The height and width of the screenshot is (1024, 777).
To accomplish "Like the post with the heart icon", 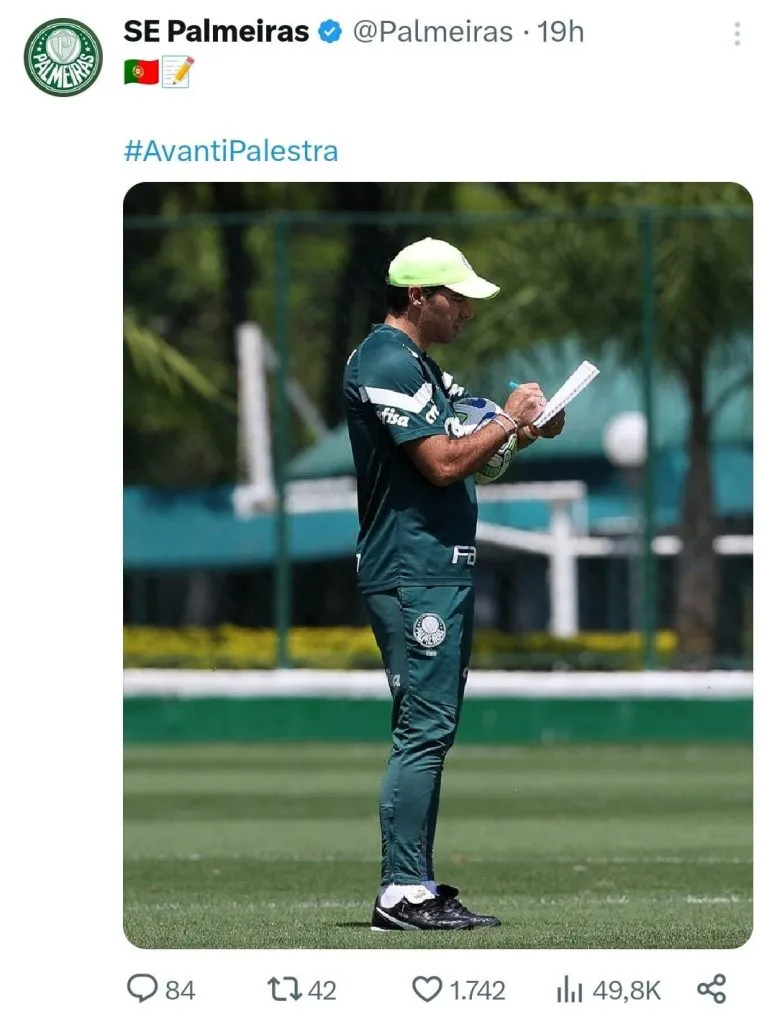I will (427, 989).
